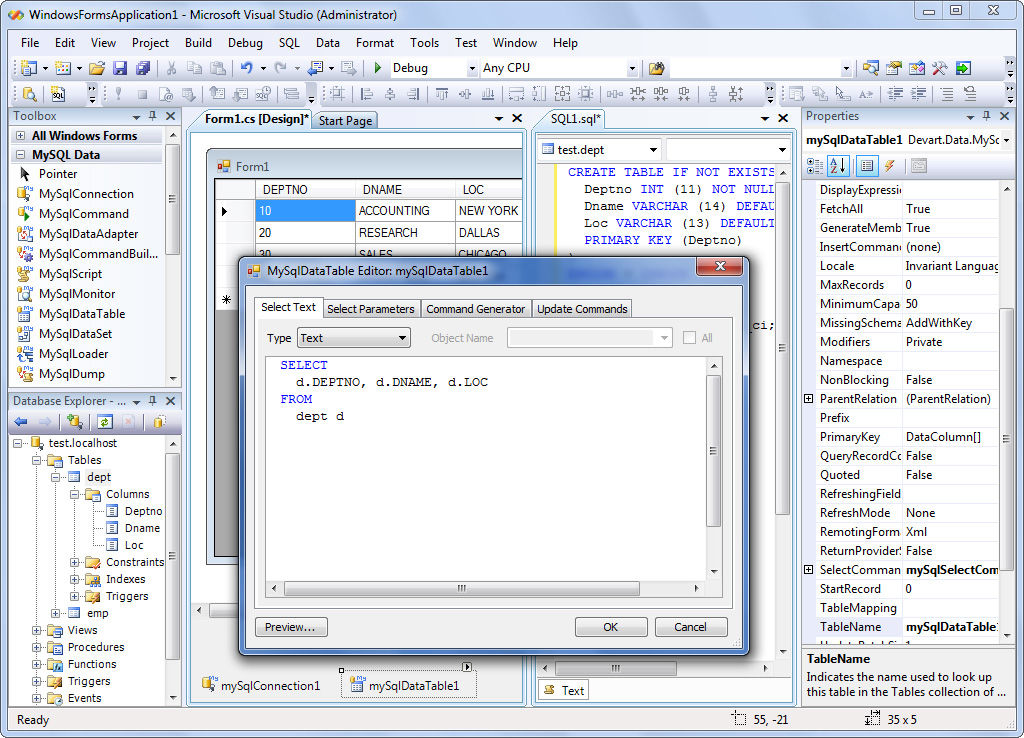Select MySqlConnection tool in Toolbox
1024x738 pixels.
[x=86, y=194]
